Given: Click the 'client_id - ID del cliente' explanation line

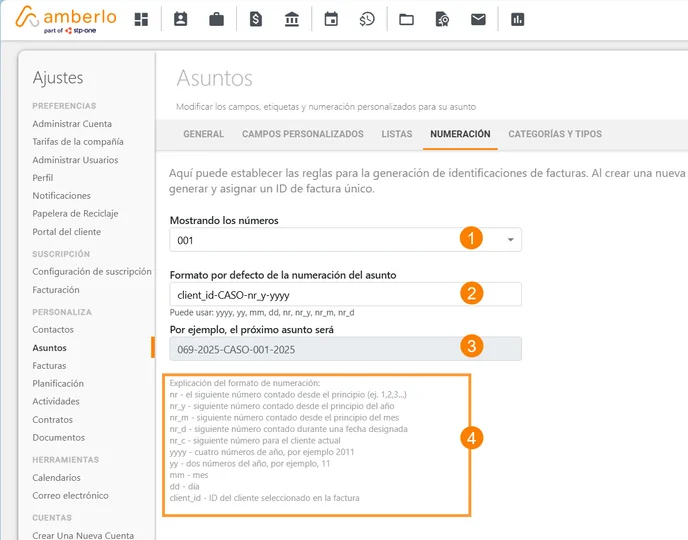Looking at the screenshot, I should pyautogui.click(x=265, y=498).
